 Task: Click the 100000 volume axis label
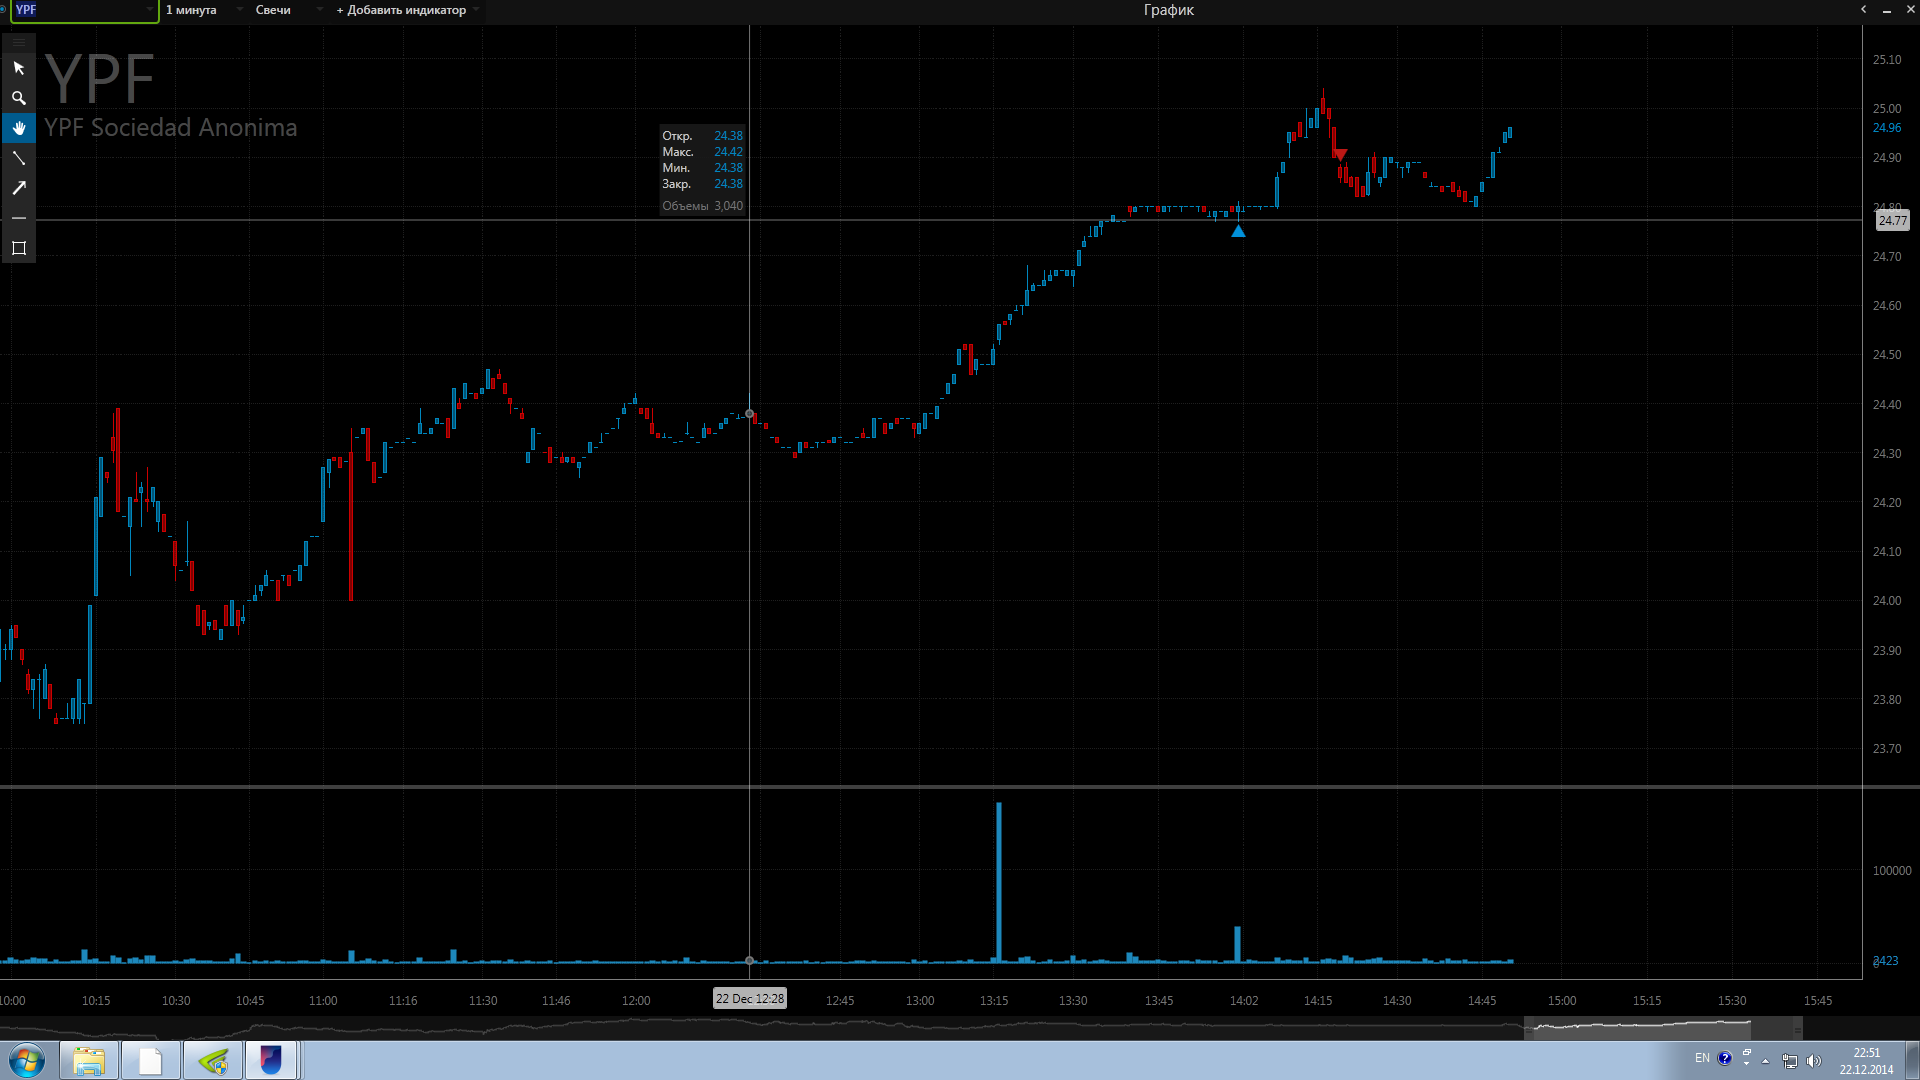pos(1892,871)
